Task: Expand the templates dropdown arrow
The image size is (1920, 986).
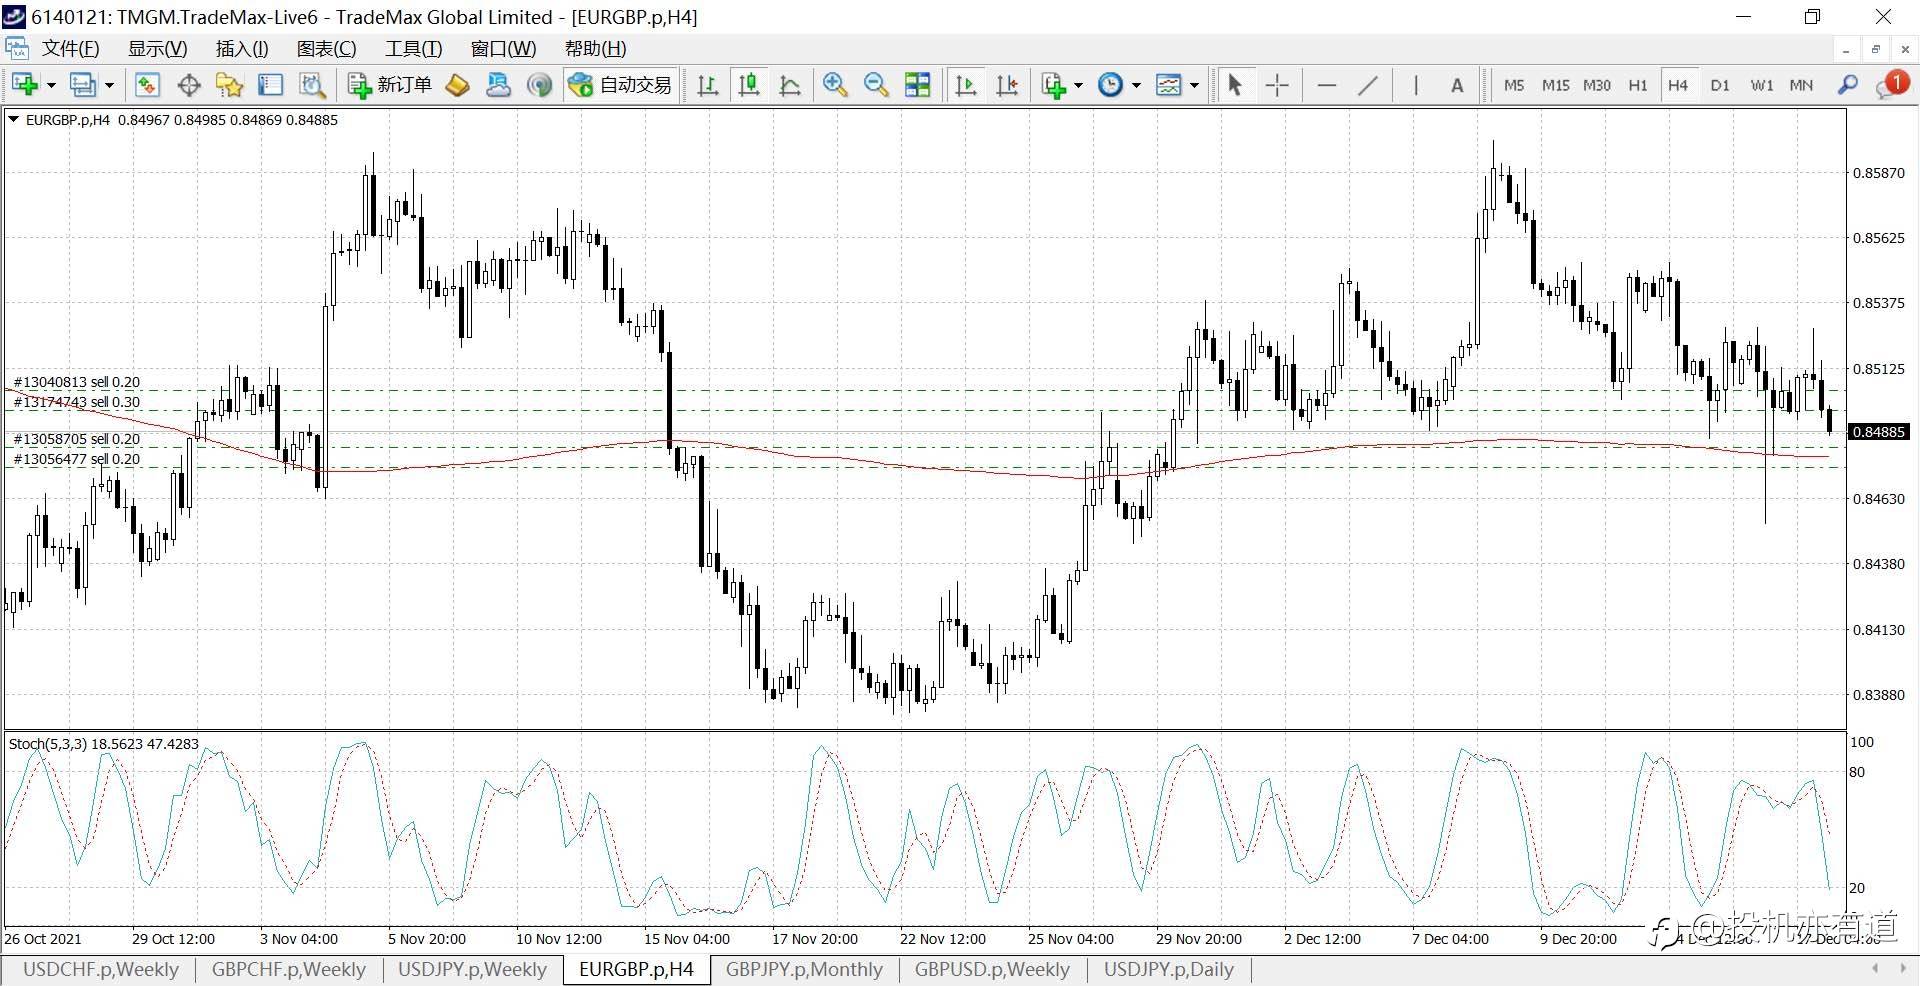Action: pos(1194,85)
